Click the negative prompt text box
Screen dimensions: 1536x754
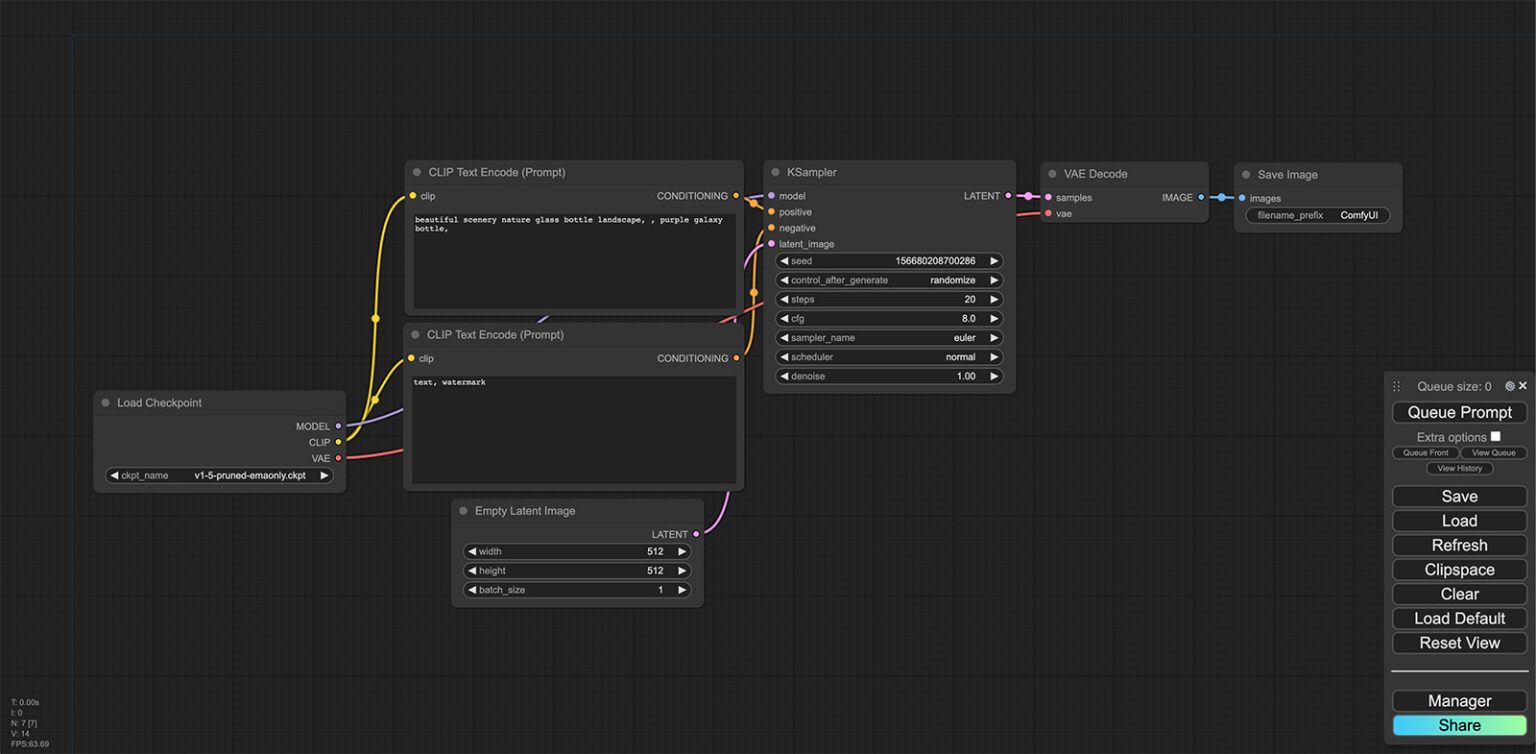574,430
